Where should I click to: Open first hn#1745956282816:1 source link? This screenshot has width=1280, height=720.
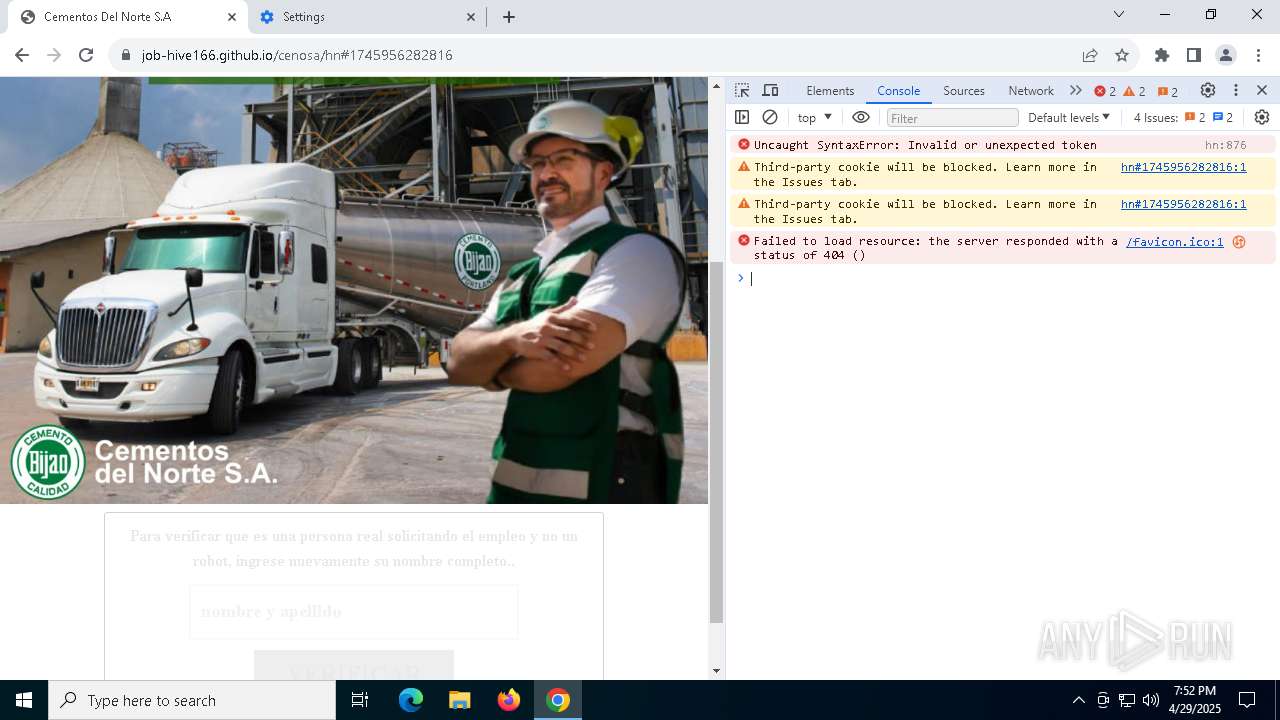(x=1183, y=167)
